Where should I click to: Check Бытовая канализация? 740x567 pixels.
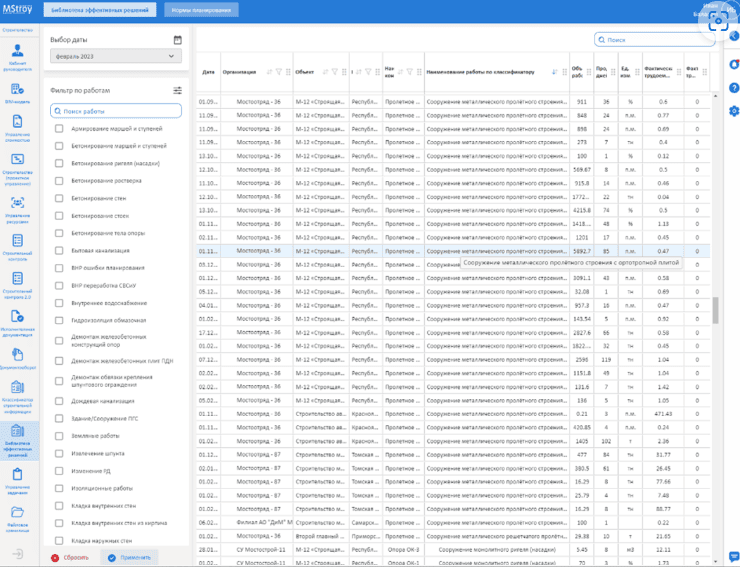(x=59, y=251)
